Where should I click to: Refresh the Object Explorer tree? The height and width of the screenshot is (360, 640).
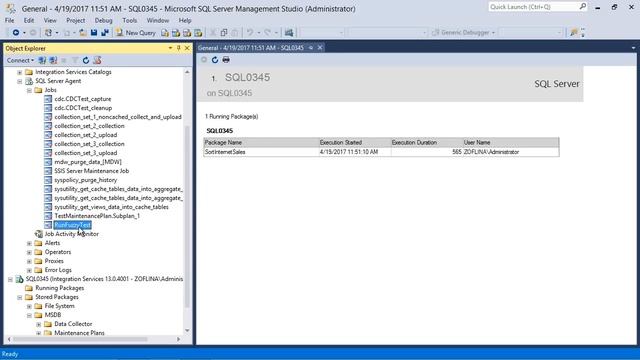(86, 60)
